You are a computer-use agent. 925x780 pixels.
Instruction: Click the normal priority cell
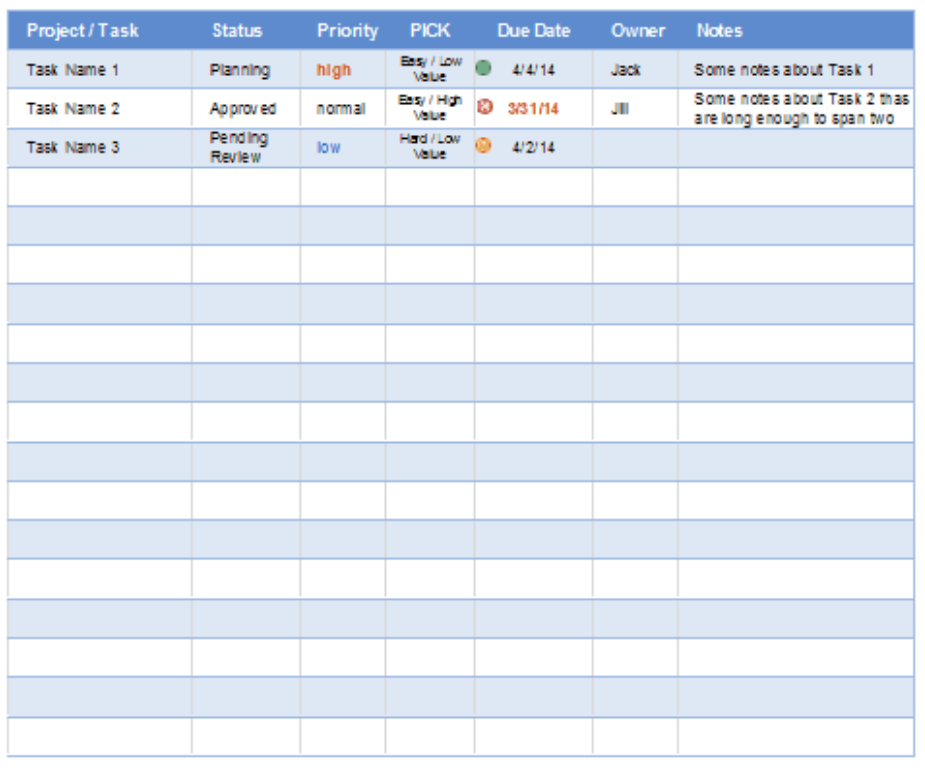pyautogui.click(x=343, y=109)
